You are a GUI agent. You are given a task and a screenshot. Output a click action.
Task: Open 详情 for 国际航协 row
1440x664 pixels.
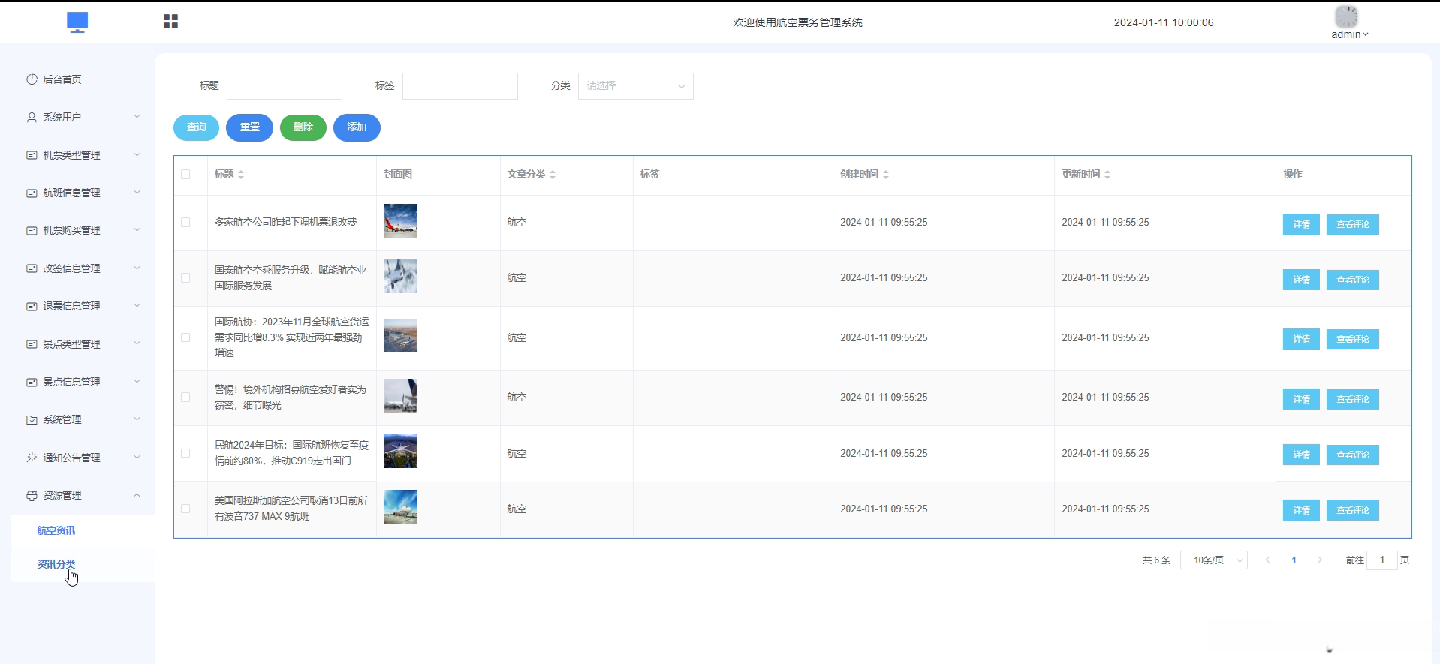click(x=1301, y=339)
